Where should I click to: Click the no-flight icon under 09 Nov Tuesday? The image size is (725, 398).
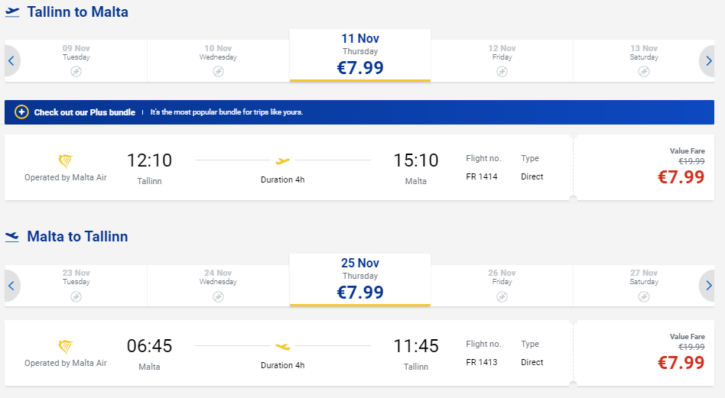point(76,71)
